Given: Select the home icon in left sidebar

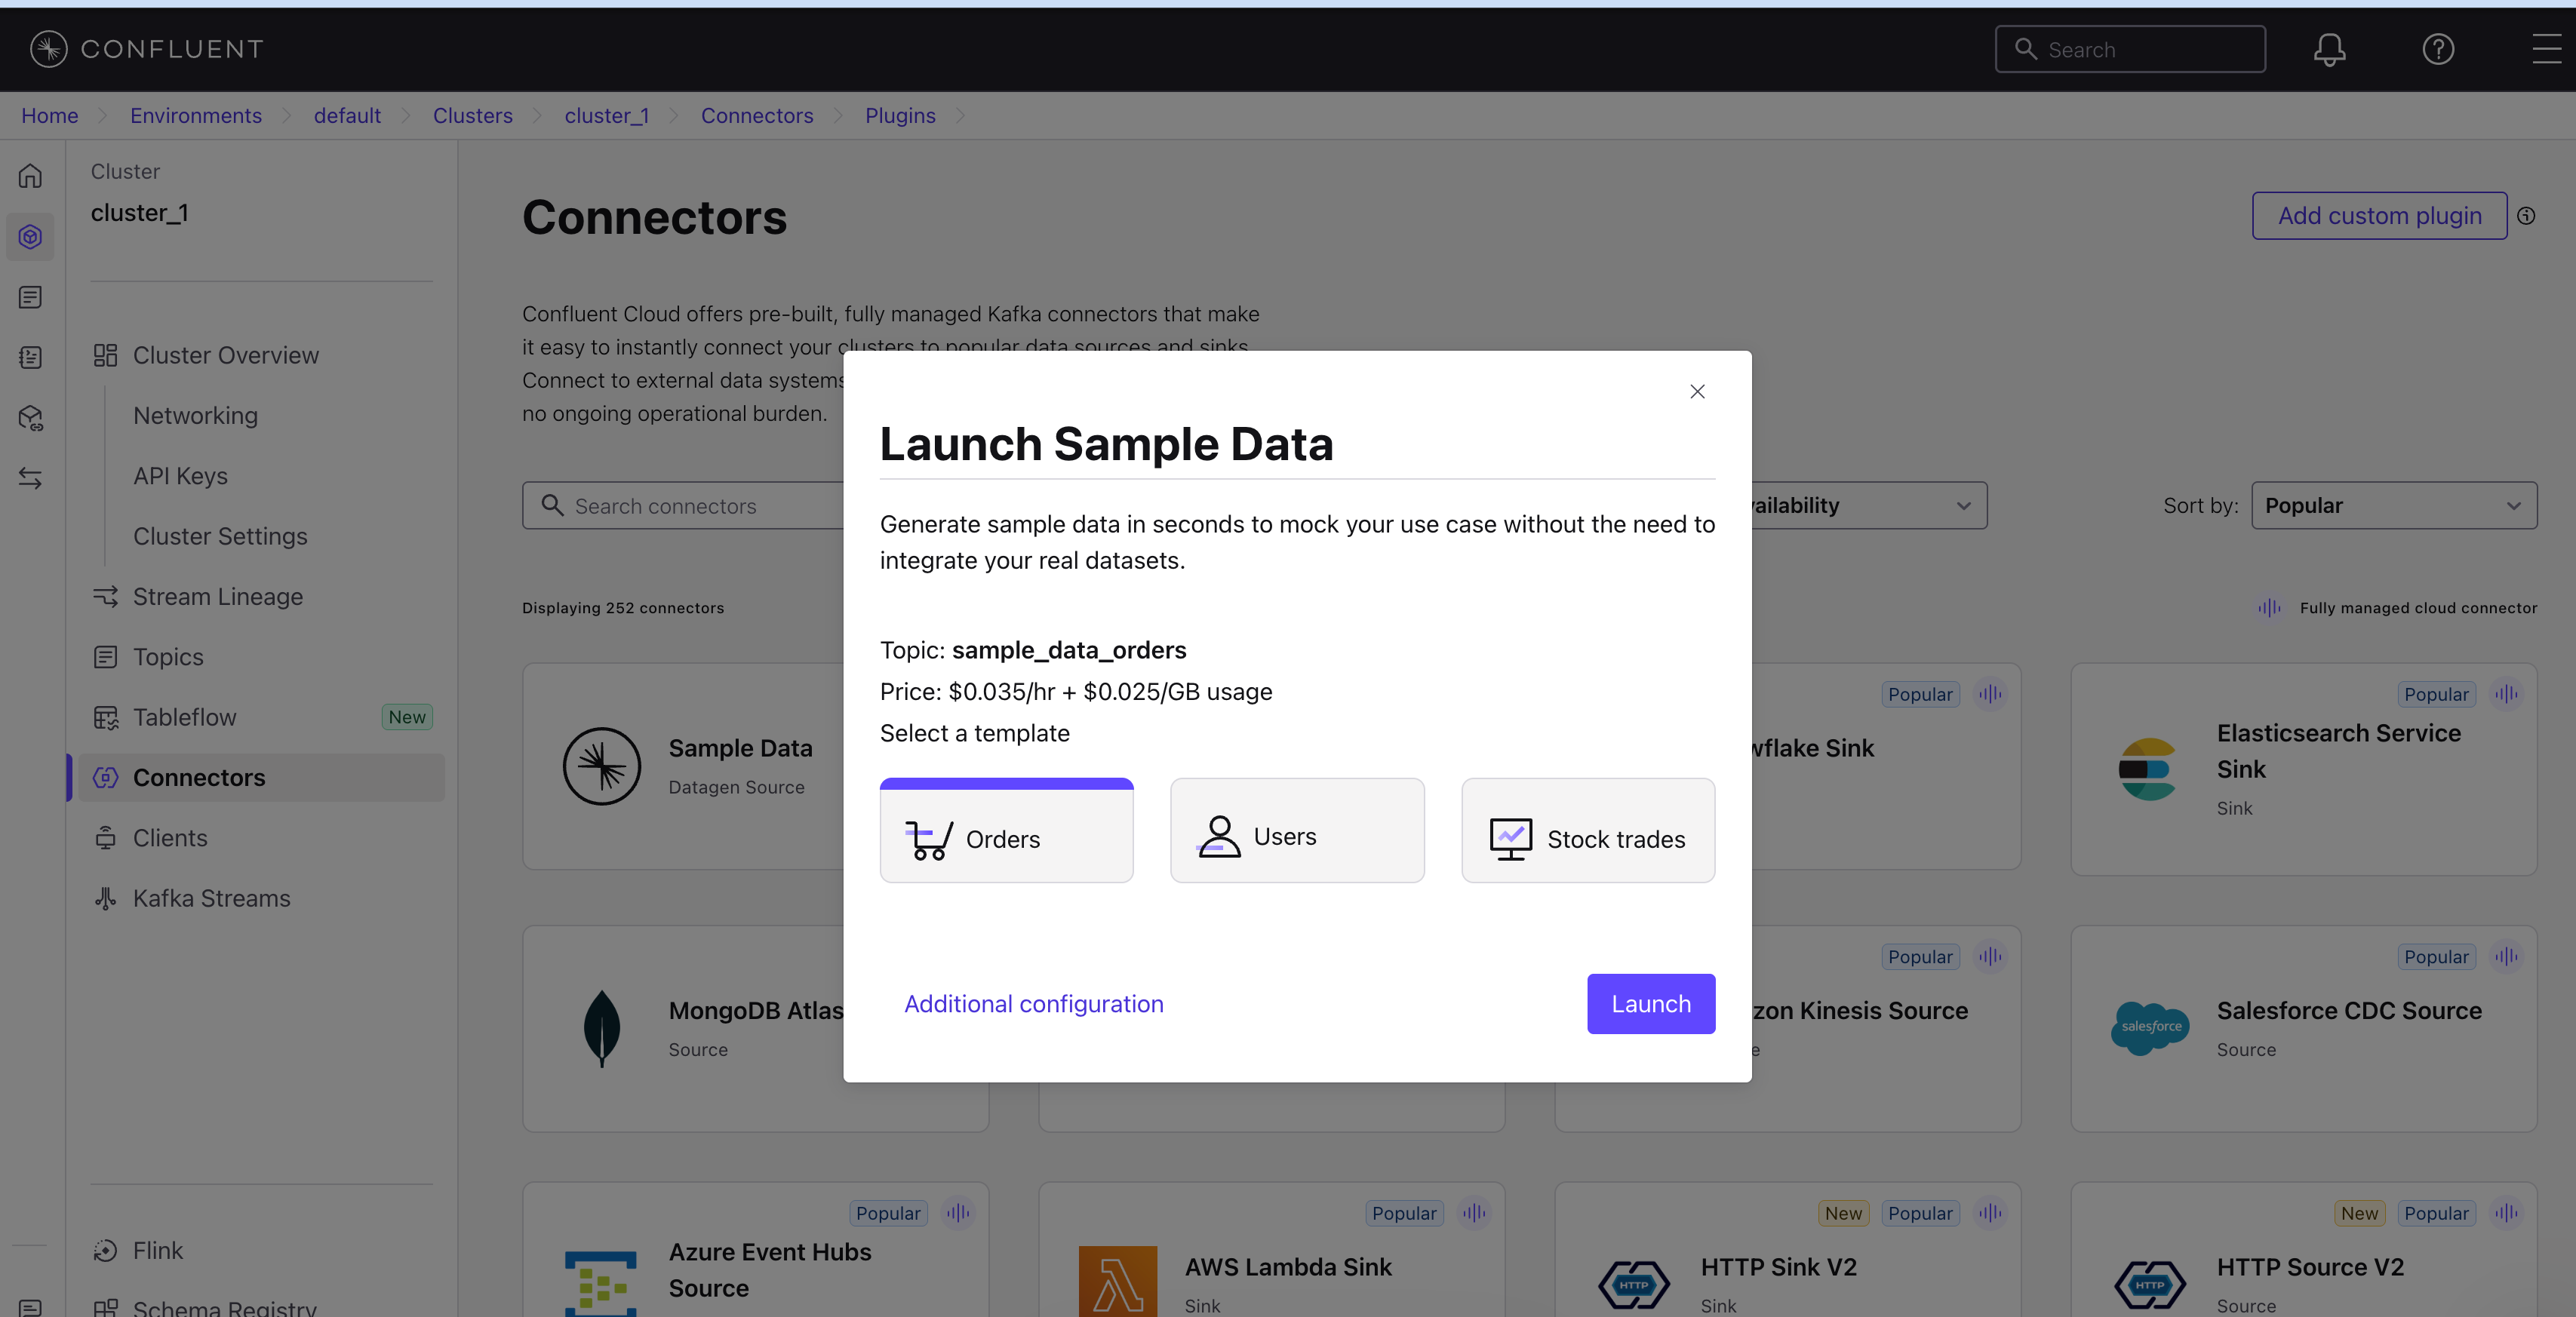Looking at the screenshot, I should point(29,175).
